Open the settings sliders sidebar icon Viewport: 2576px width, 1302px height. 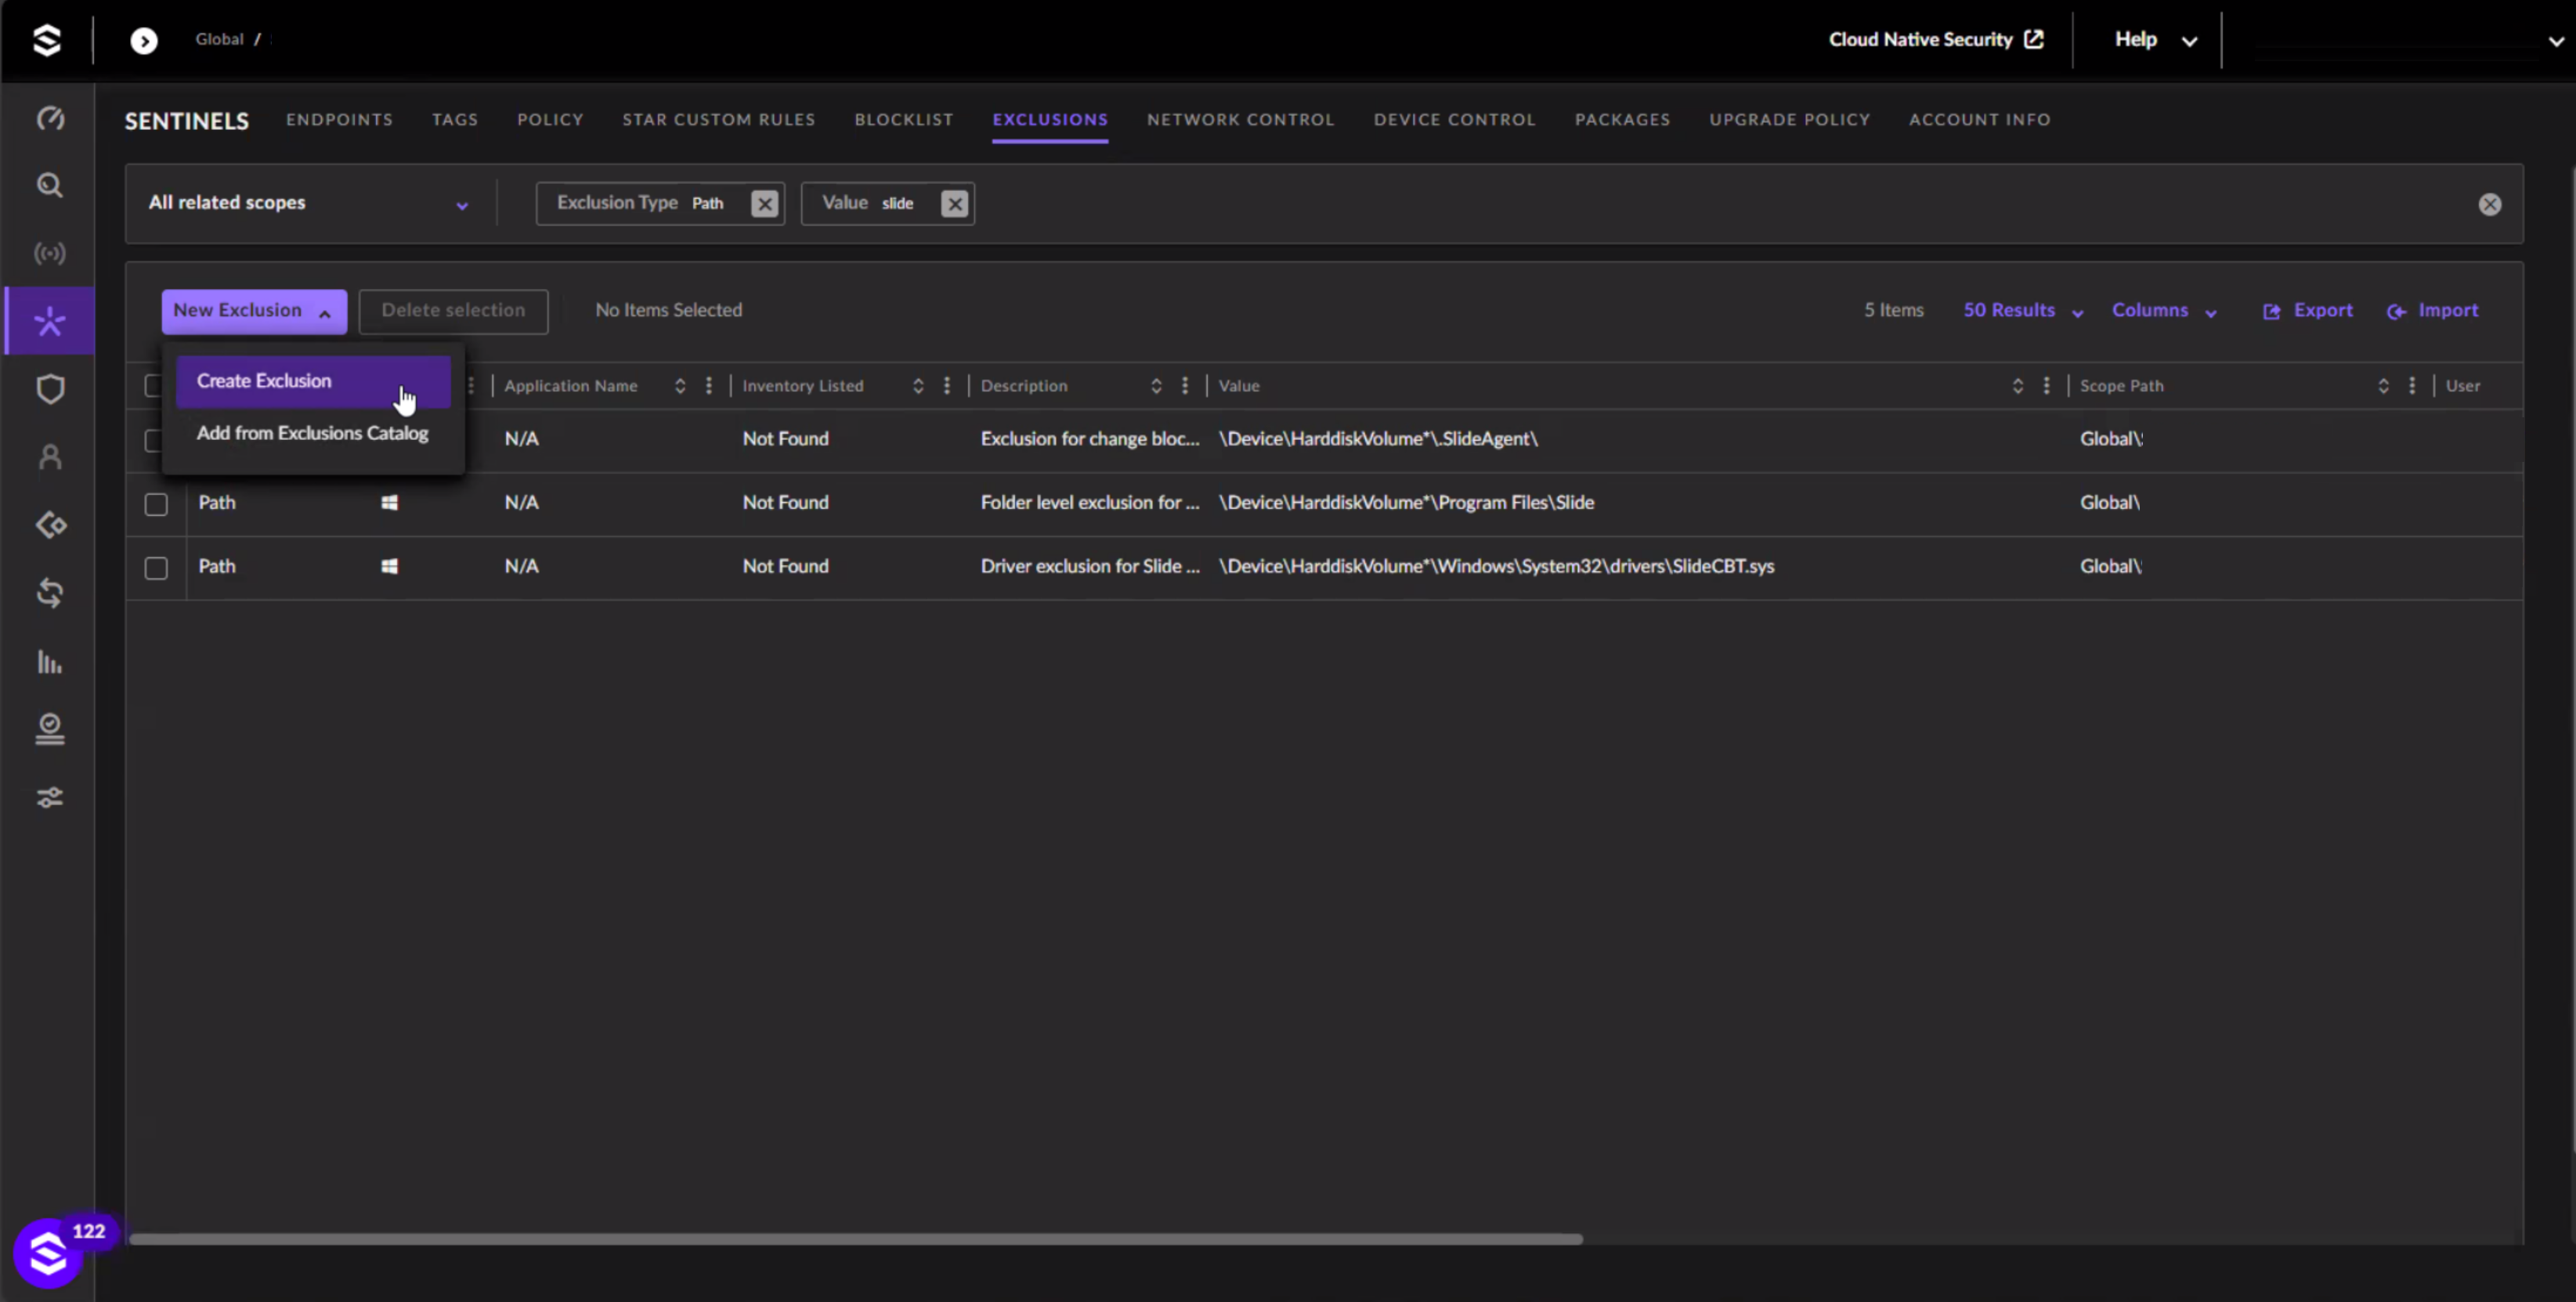50,797
